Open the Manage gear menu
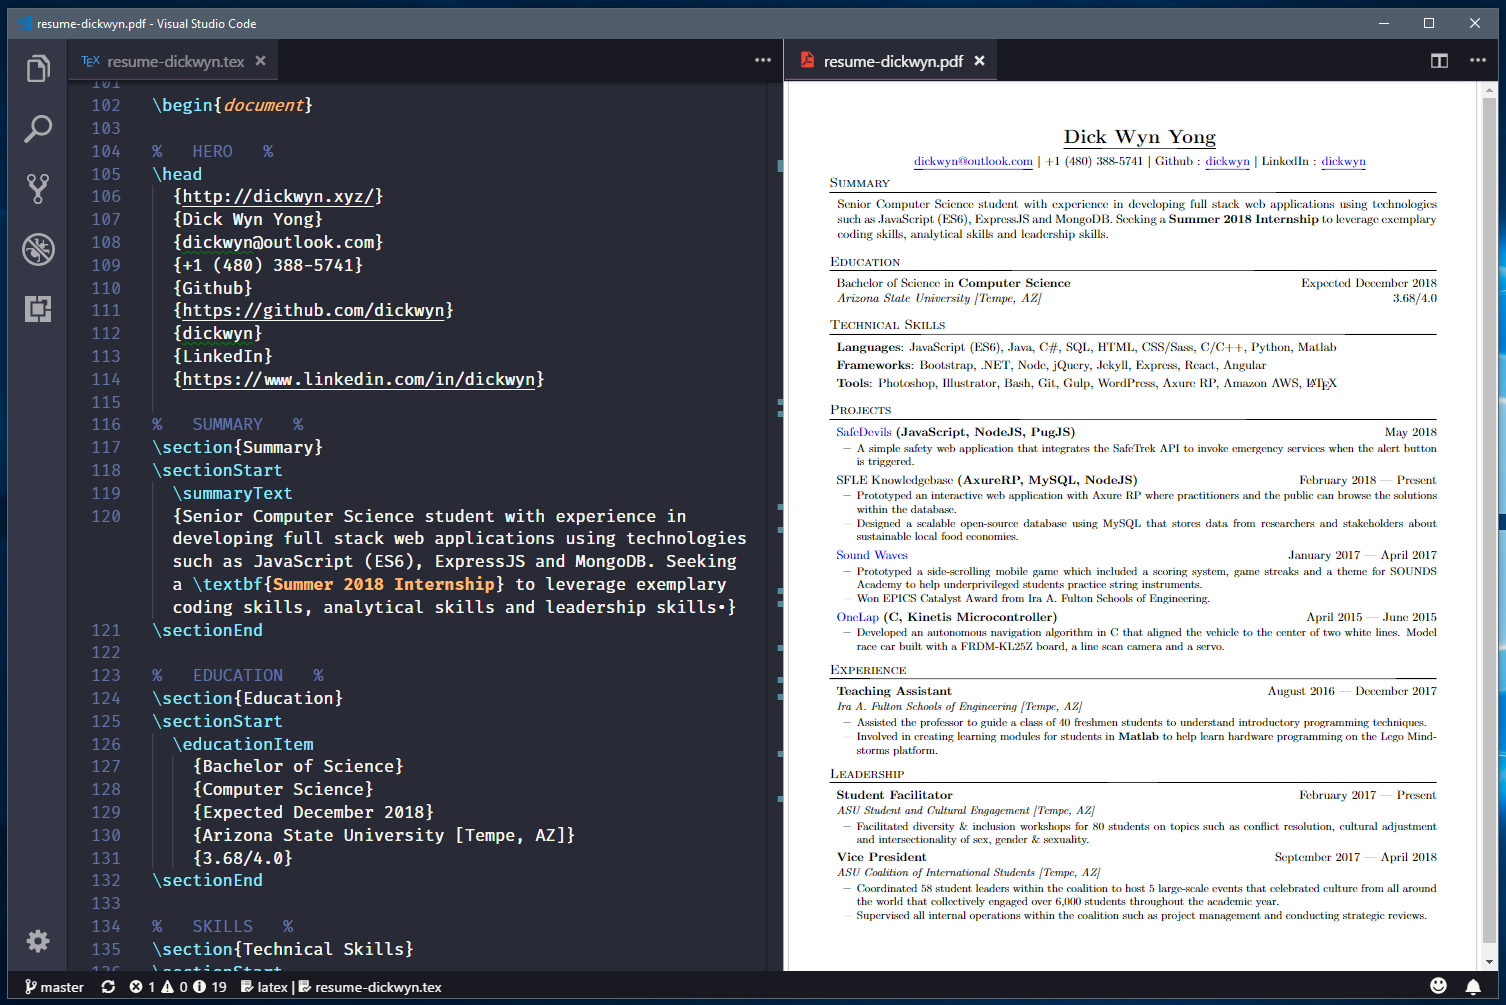The height and width of the screenshot is (1005, 1506). [38, 941]
